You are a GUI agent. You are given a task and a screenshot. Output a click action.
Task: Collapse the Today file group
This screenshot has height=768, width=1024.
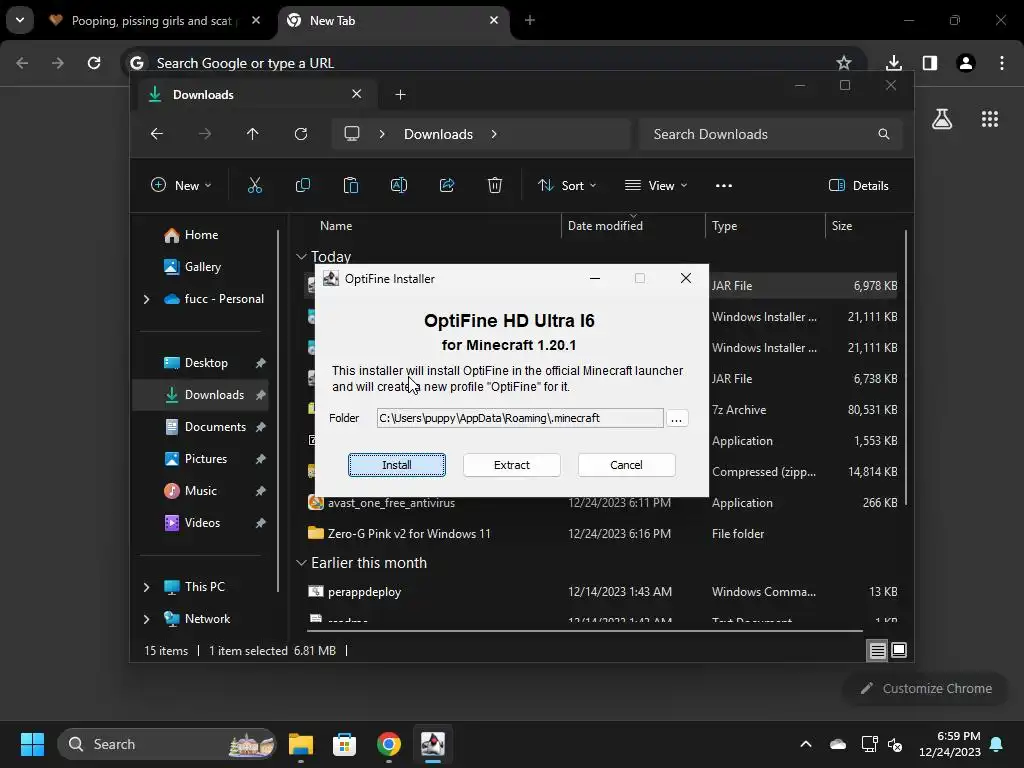coord(301,257)
